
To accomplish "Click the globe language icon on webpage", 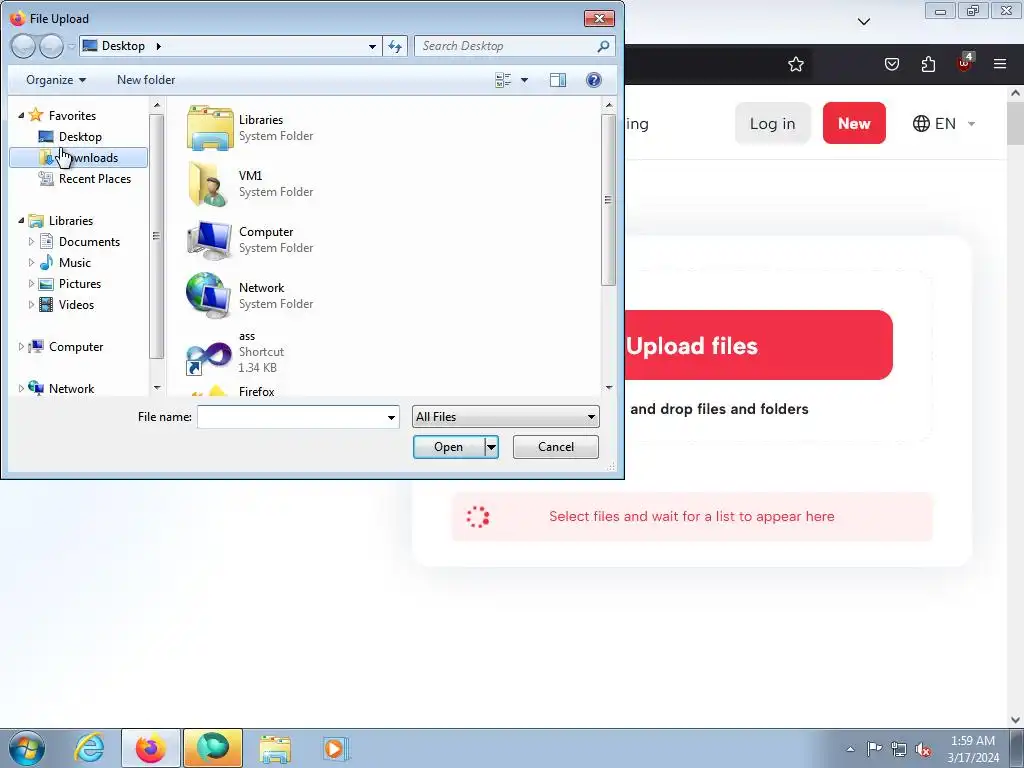I will pyautogui.click(x=921, y=123).
